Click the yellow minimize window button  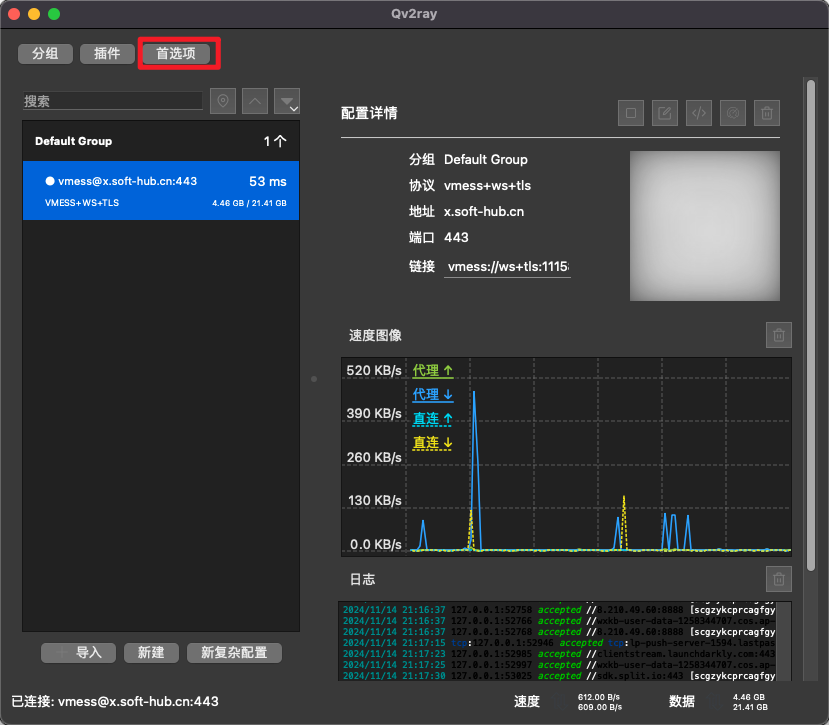[34, 14]
